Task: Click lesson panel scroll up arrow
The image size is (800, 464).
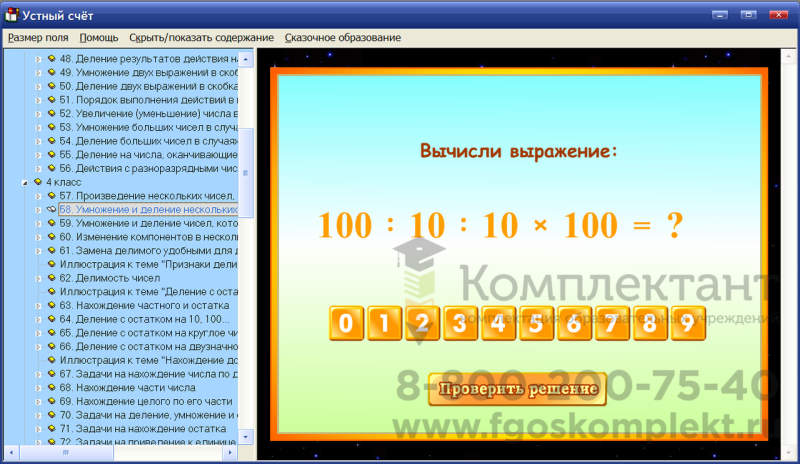Action: [x=788, y=56]
